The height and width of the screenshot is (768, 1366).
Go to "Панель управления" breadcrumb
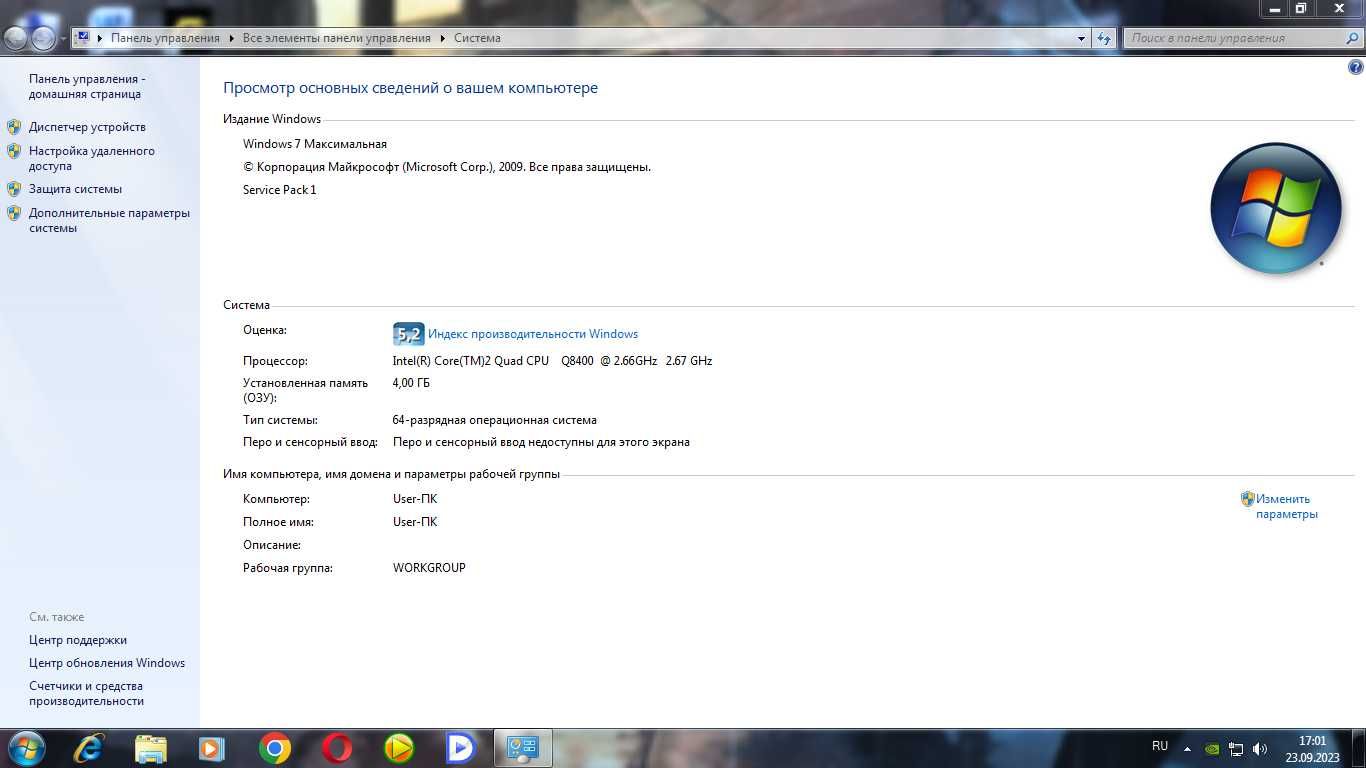click(165, 38)
